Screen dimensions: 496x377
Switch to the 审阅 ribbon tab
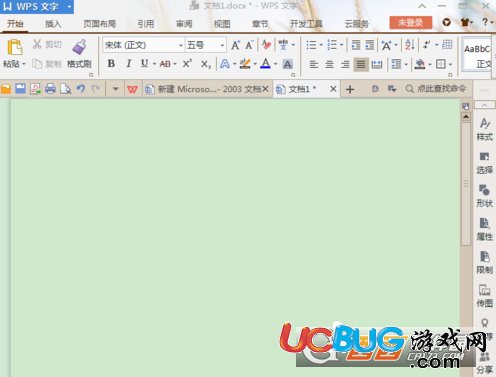[184, 24]
